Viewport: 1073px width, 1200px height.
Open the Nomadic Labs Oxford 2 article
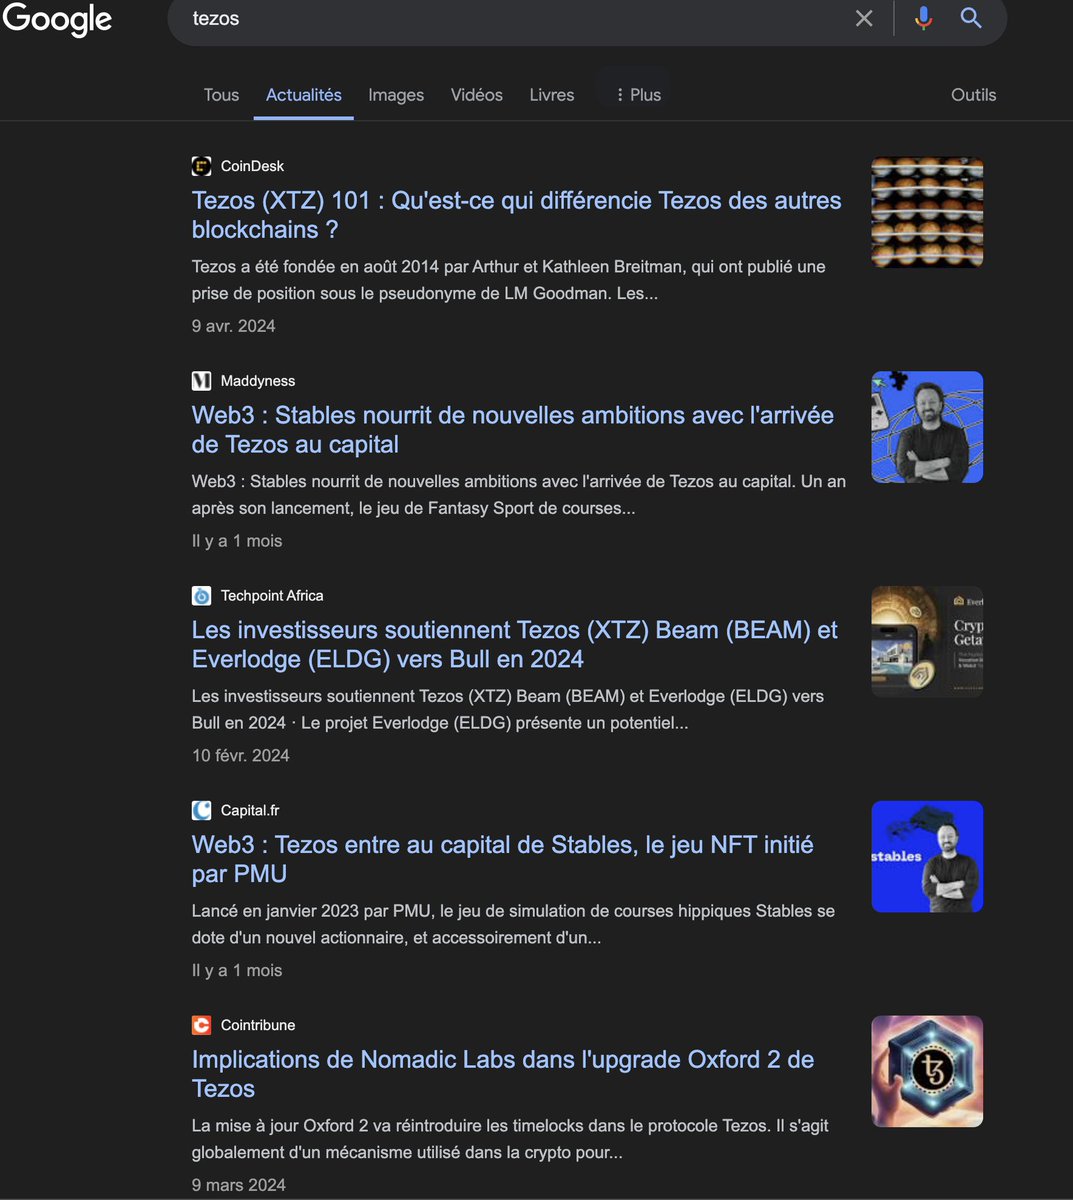click(x=502, y=1074)
